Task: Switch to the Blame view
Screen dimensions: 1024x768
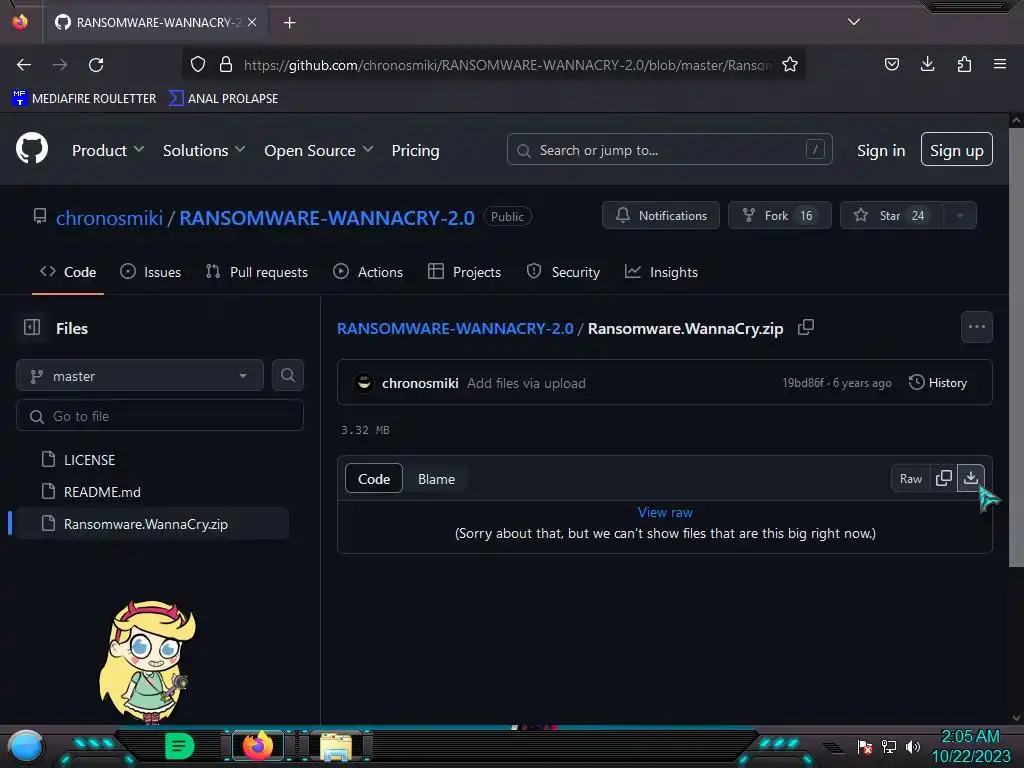Action: [x=436, y=479]
